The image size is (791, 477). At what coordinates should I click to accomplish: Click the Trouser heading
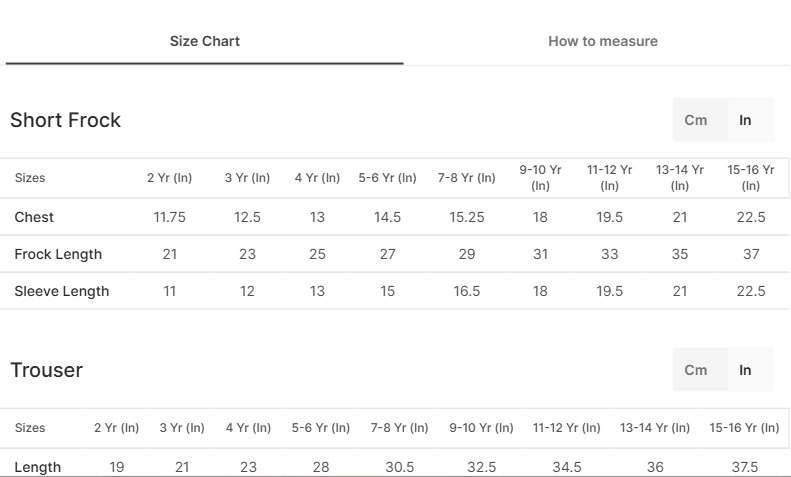(46, 370)
